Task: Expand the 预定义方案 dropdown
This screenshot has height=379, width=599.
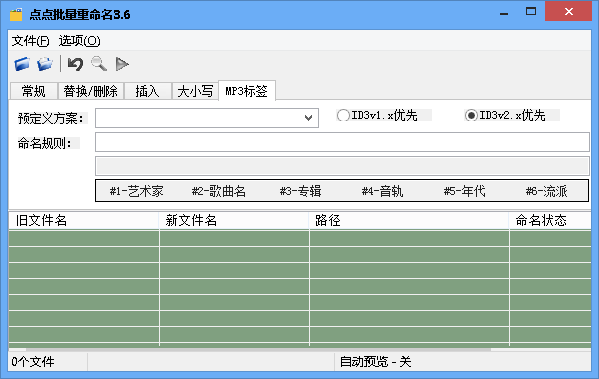Action: tap(309, 118)
